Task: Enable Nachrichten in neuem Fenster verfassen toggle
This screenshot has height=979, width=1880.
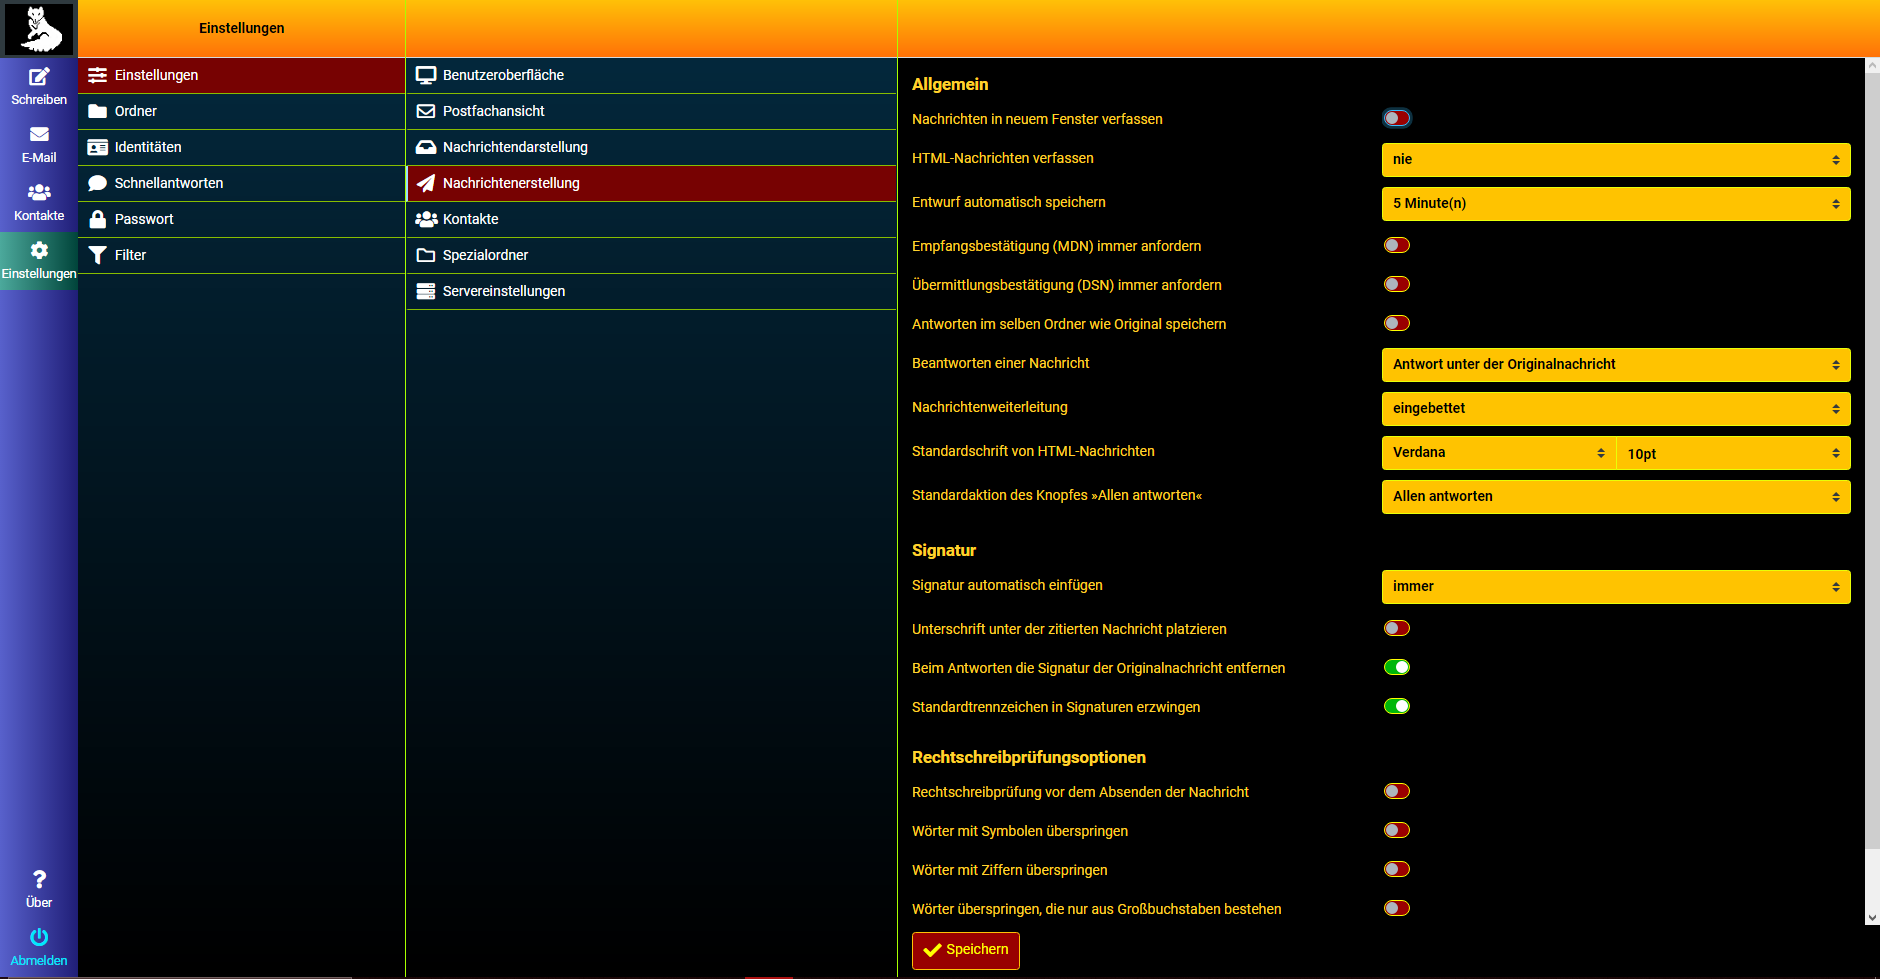Action: pyautogui.click(x=1396, y=119)
